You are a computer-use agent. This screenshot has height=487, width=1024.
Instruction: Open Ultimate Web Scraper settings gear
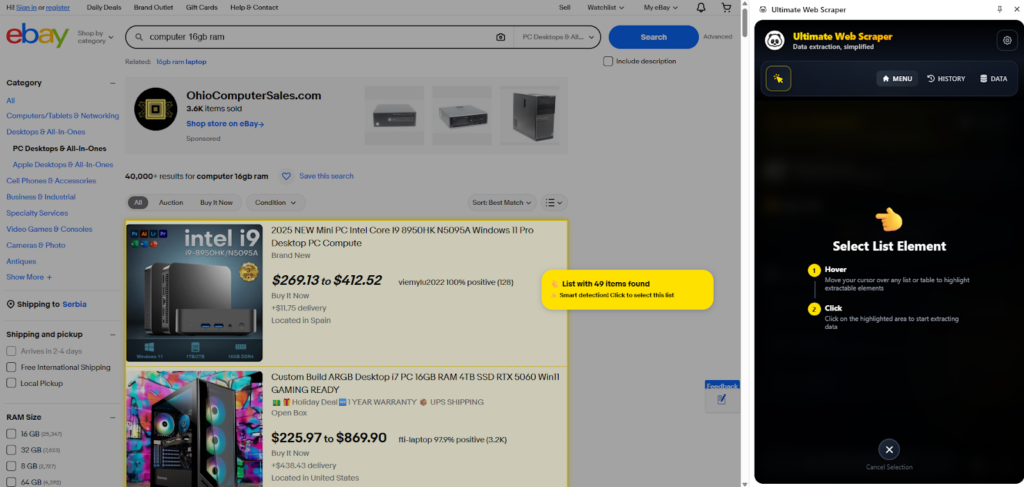coord(1007,40)
